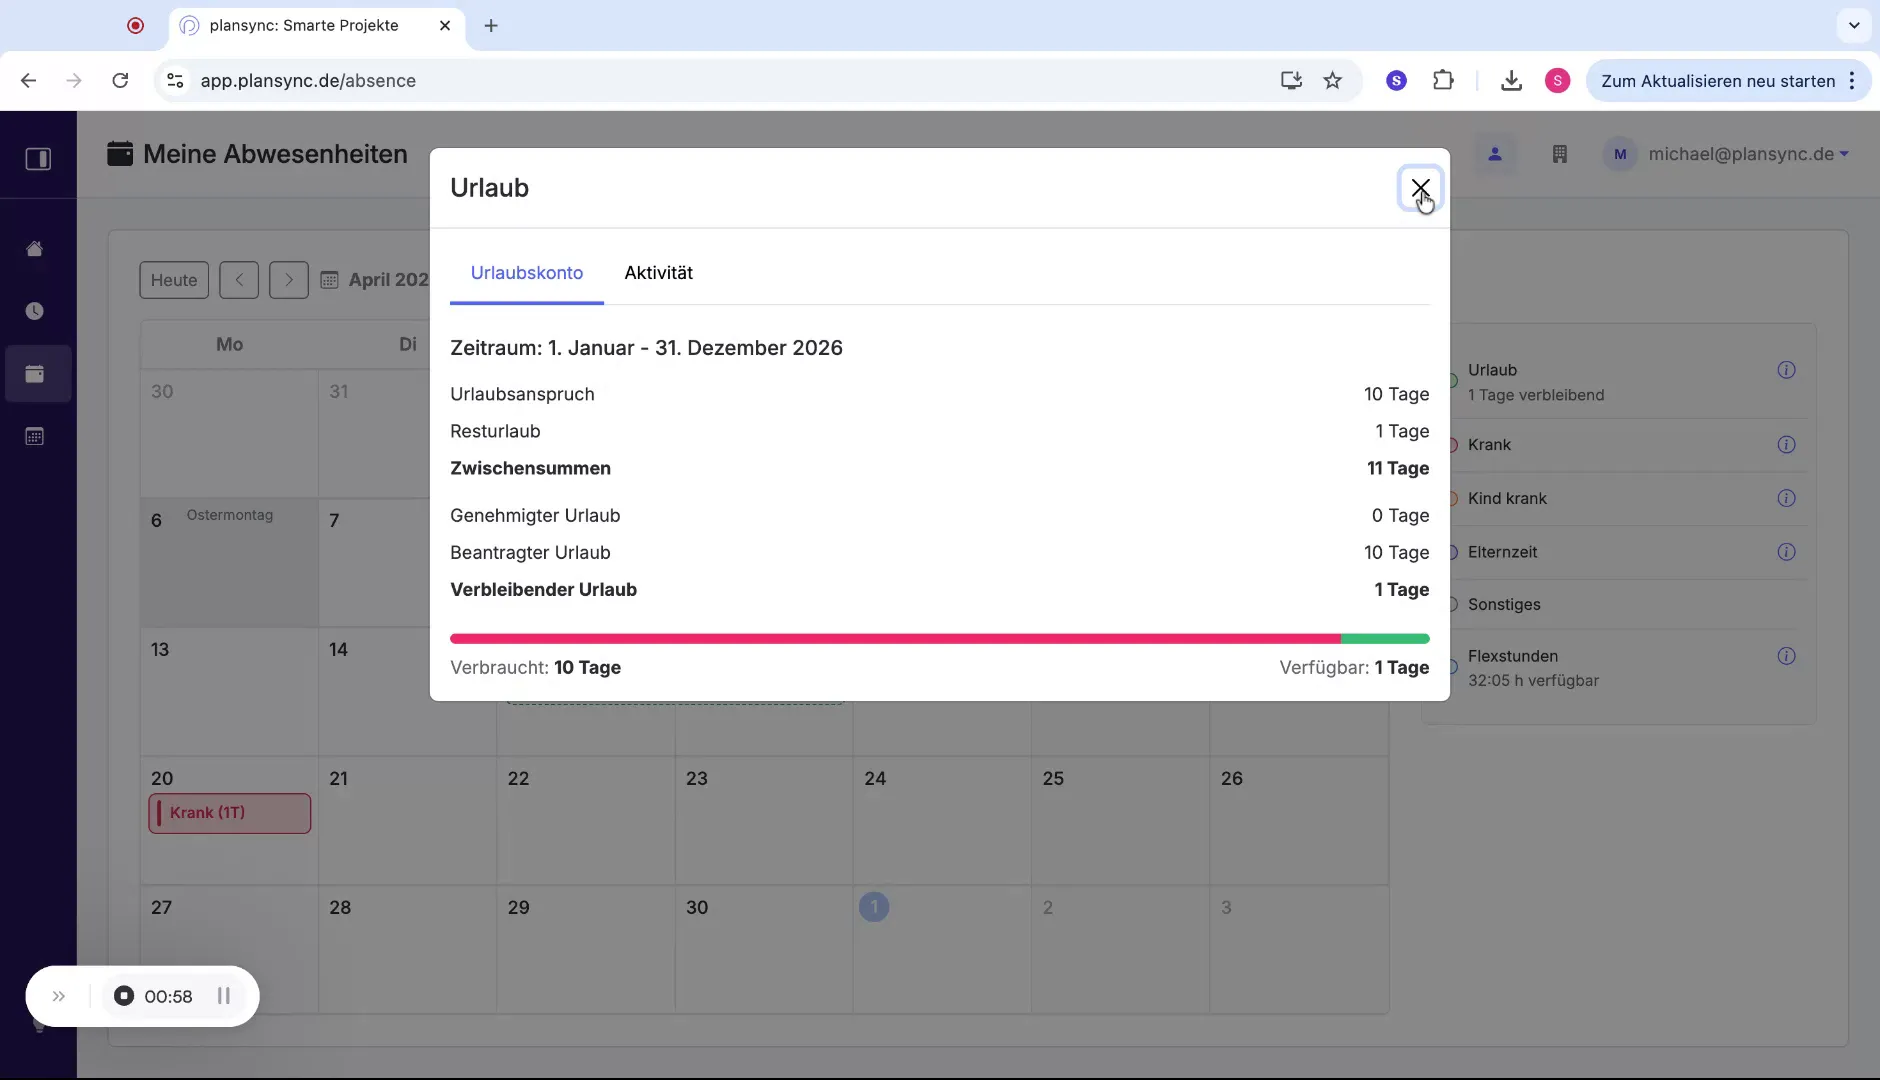1880x1080 pixels.
Task: Click the Beantragter Urlaub label
Action: tap(530, 553)
